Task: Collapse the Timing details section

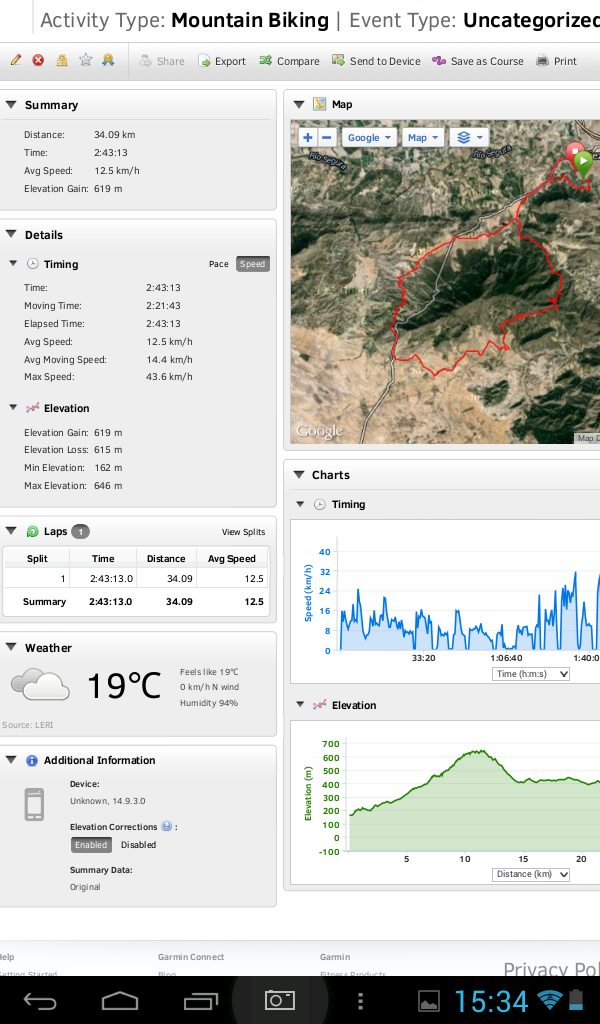Action: coord(13,263)
